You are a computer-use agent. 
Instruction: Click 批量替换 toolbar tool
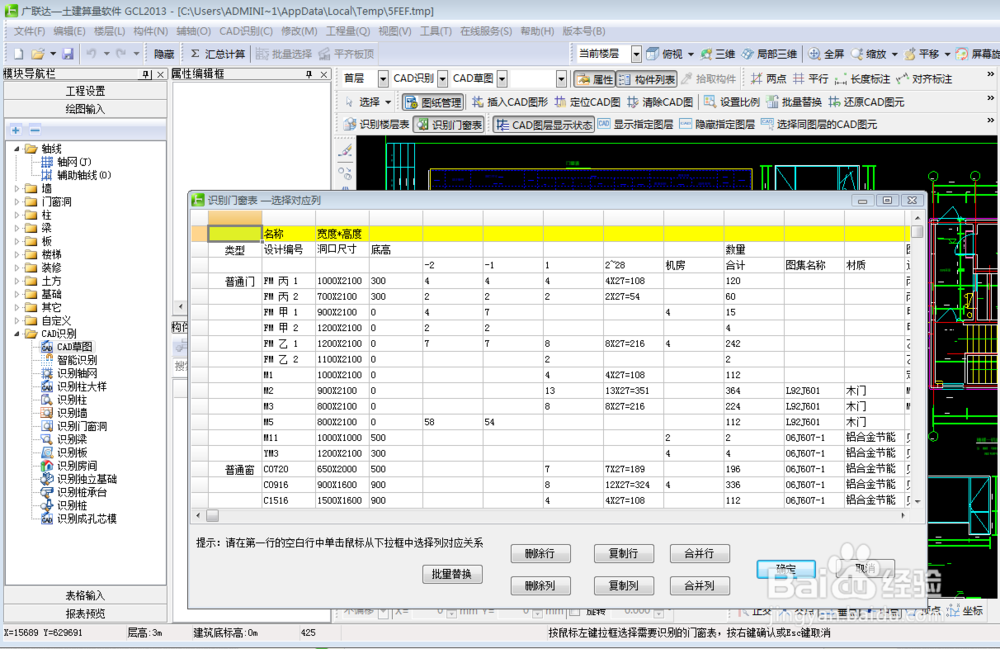[x=794, y=102]
